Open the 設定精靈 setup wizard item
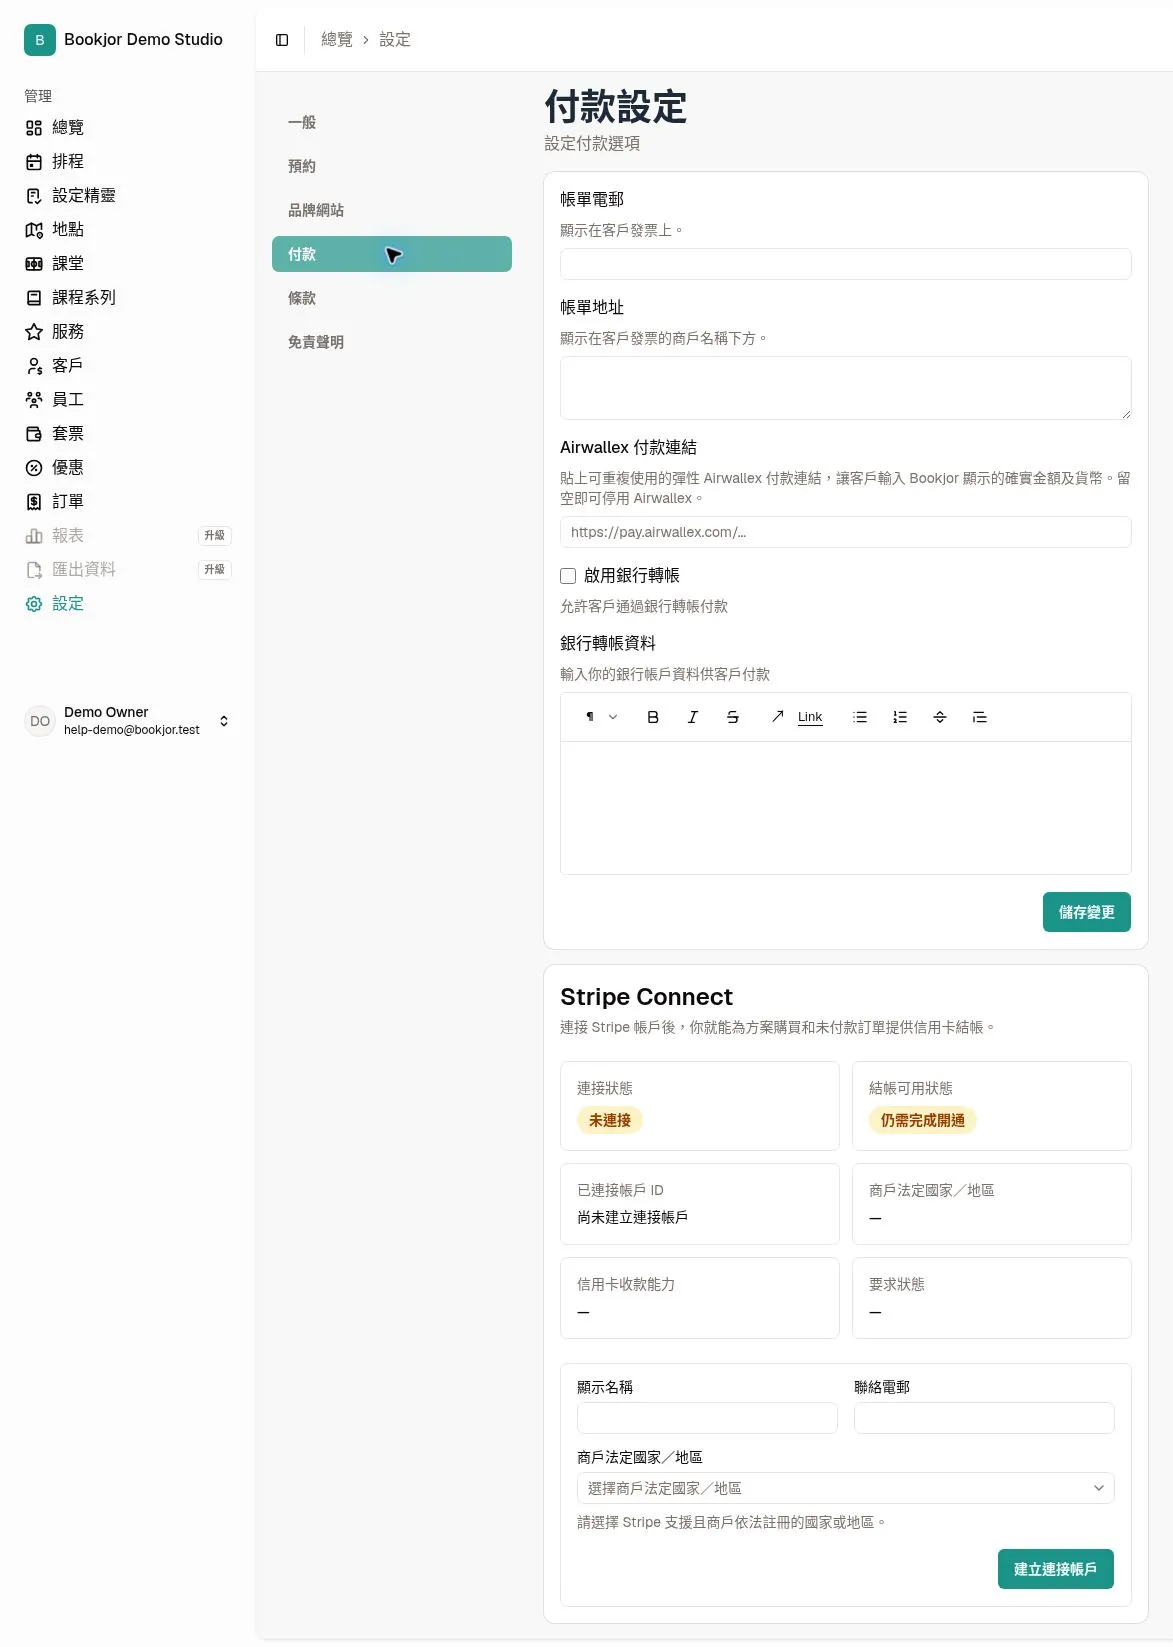Screen dimensions: 1173x1647 coord(127,196)
